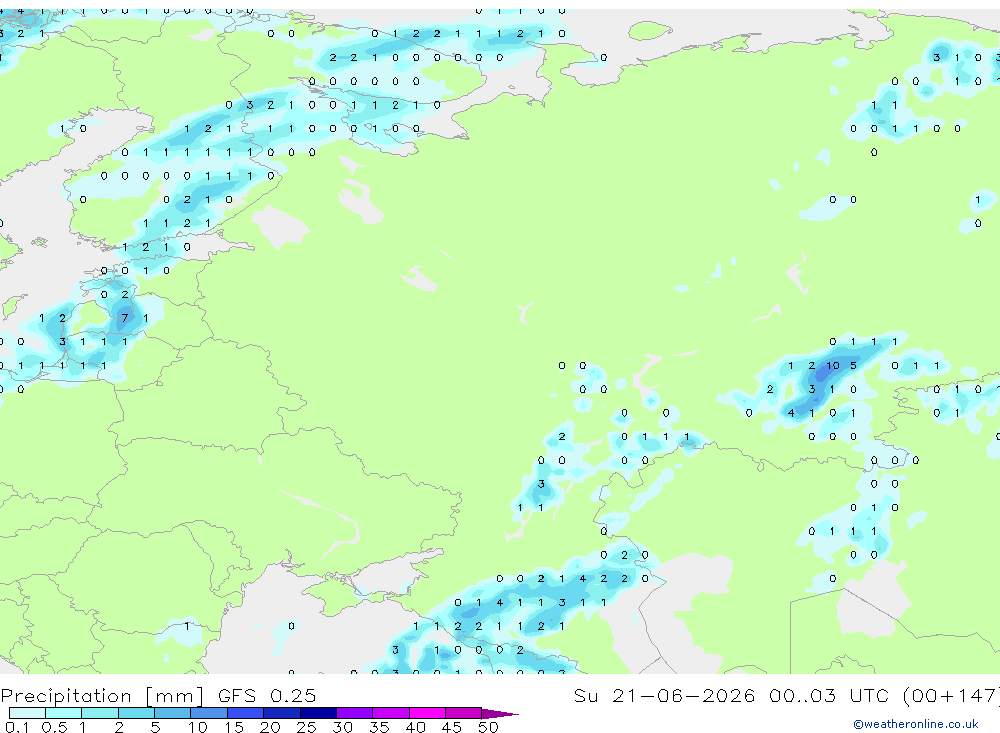Pick the 40–45 mm magenta legend swatch
1000x733 pixels.
pos(427,713)
